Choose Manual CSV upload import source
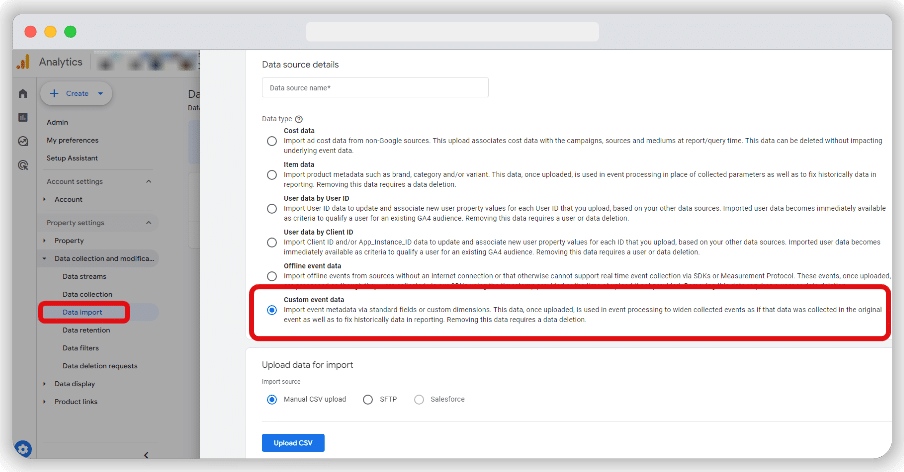Screen dimensions: 904x472 (272, 399)
